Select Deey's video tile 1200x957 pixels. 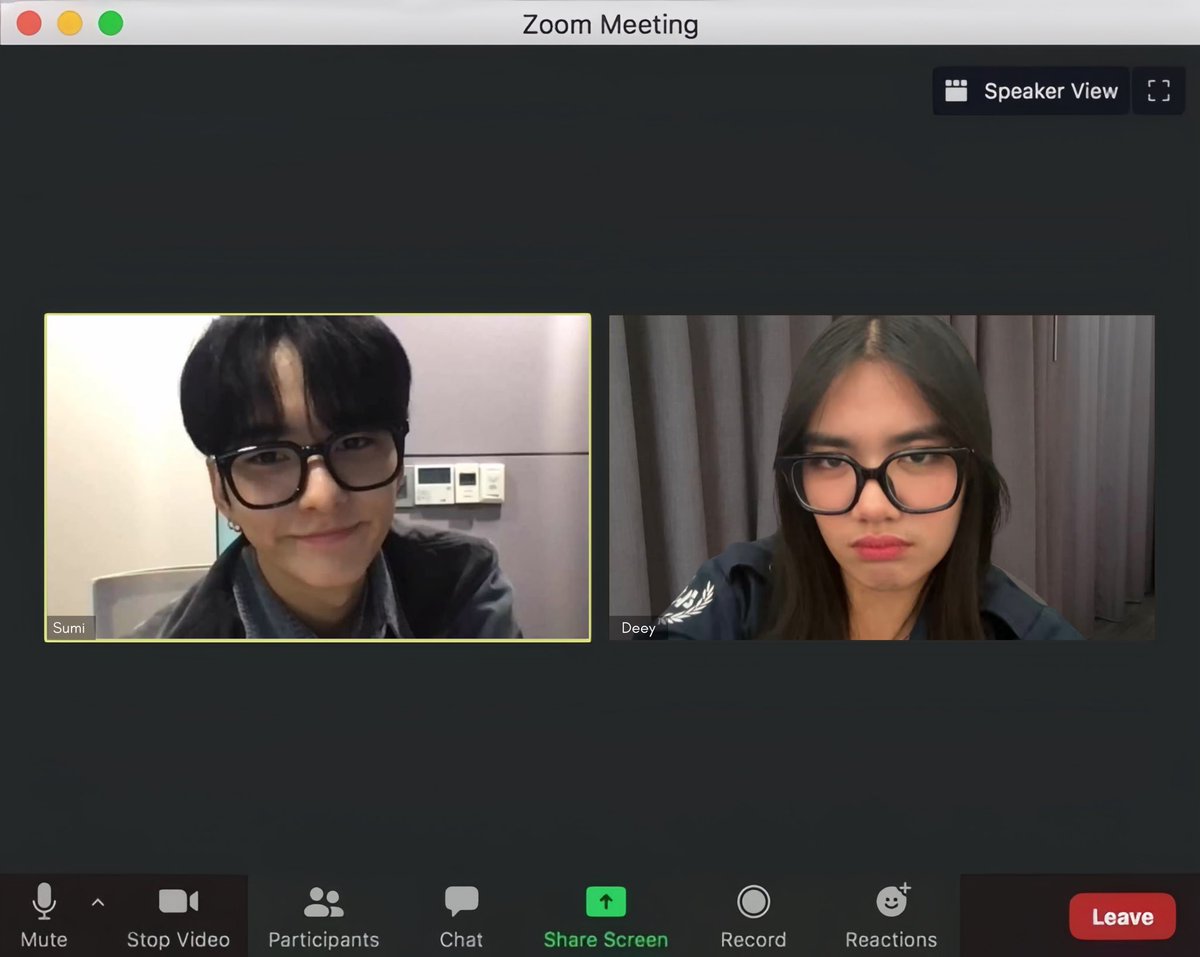[x=882, y=478]
